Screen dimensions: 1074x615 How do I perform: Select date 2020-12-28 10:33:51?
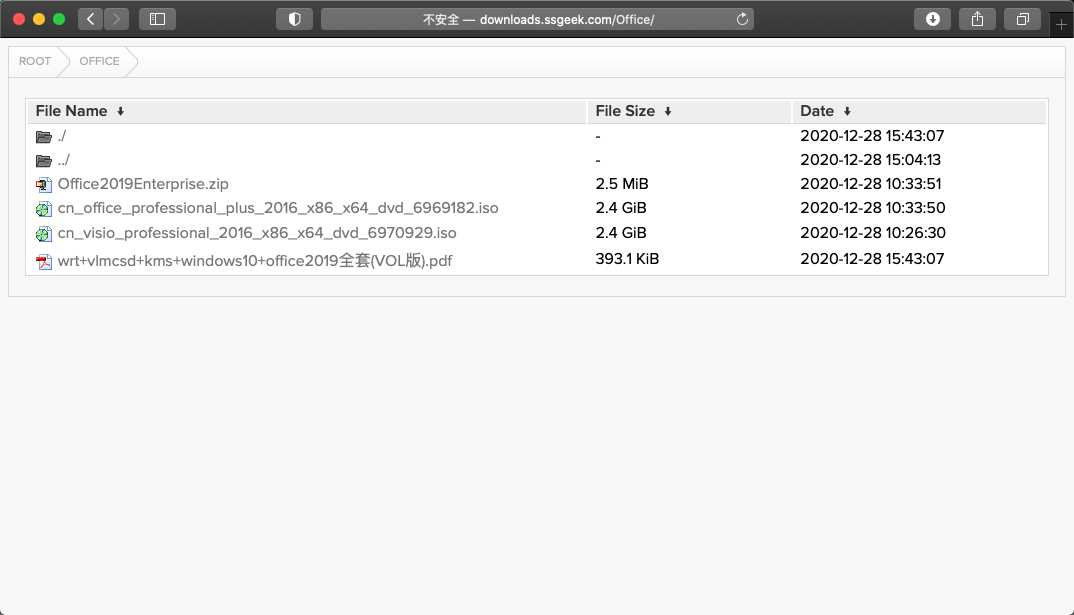point(871,184)
